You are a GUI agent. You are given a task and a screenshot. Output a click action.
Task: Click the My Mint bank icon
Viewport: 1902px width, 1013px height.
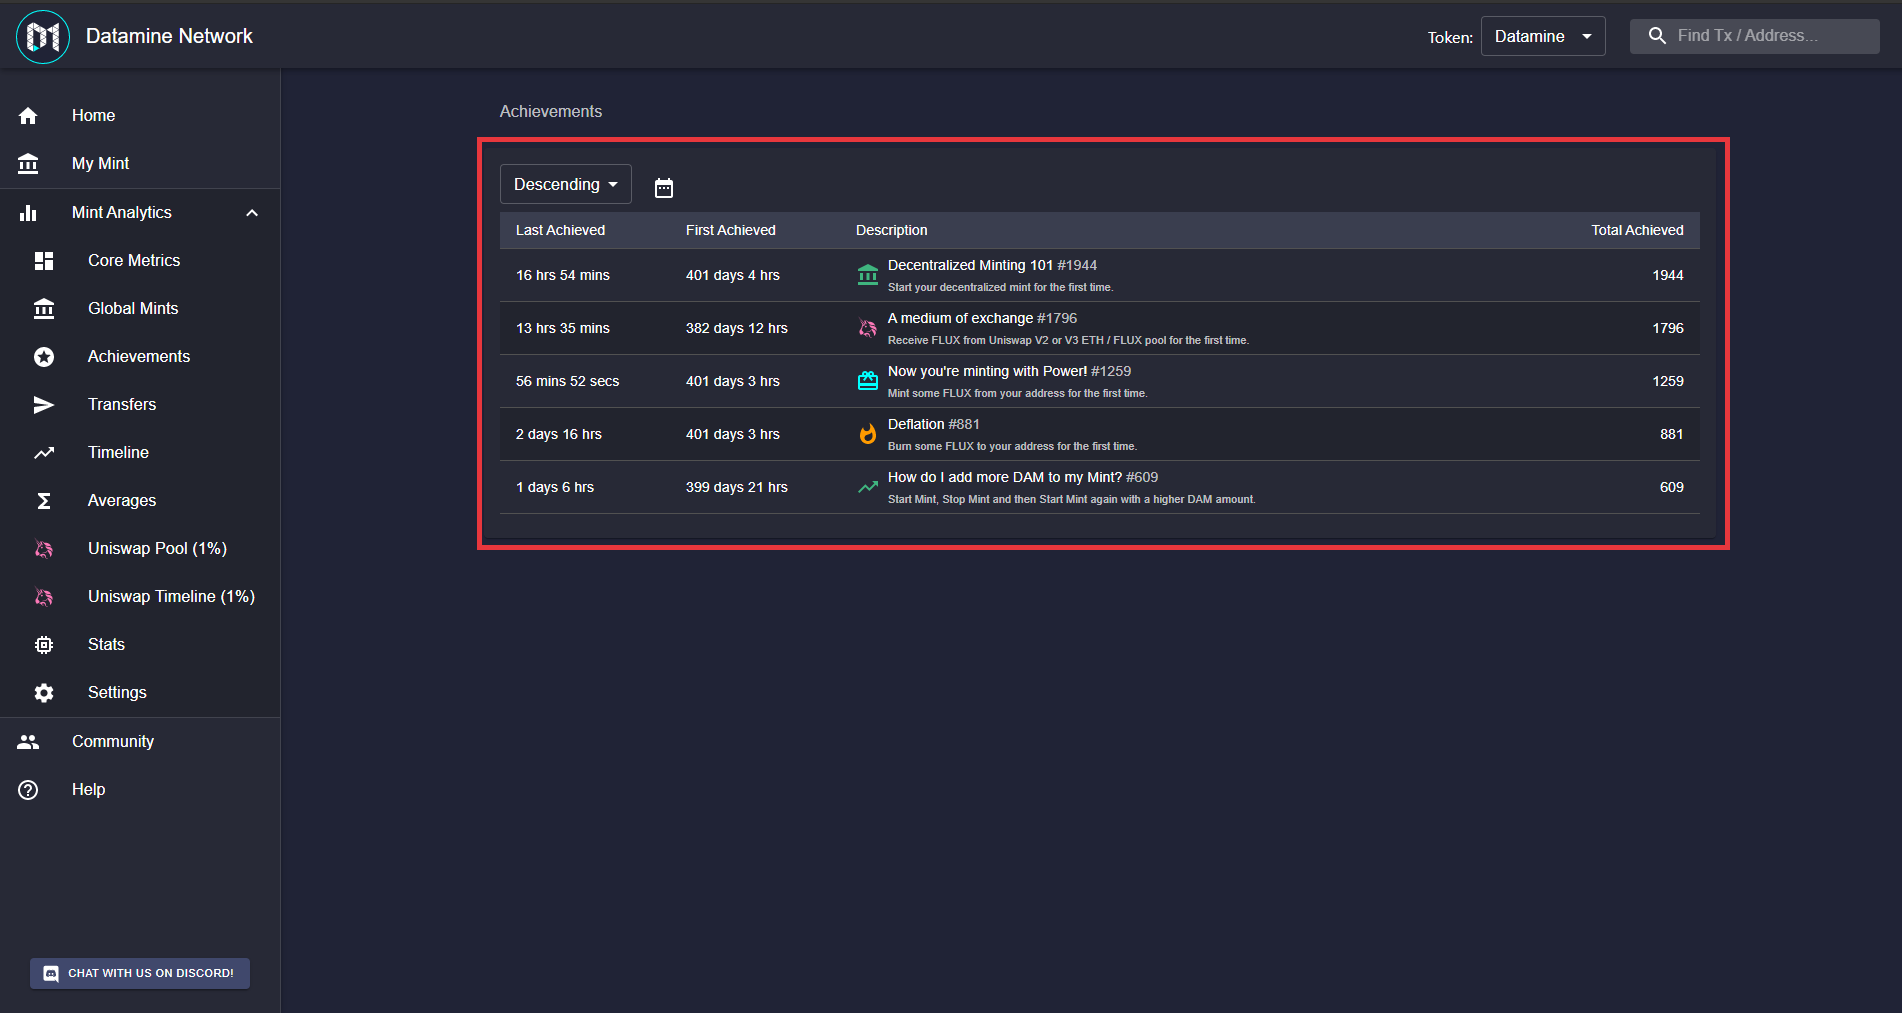pyautogui.click(x=28, y=164)
